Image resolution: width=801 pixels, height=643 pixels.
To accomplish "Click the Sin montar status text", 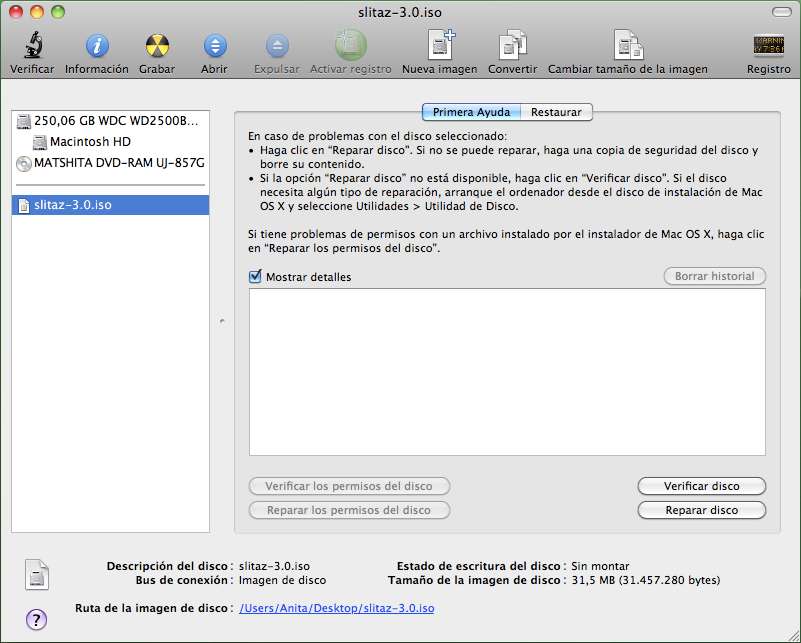I will [600, 566].
